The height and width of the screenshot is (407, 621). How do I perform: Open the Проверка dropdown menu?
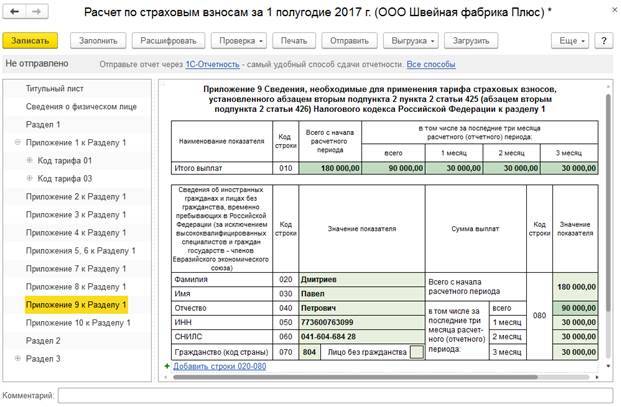coord(241,41)
